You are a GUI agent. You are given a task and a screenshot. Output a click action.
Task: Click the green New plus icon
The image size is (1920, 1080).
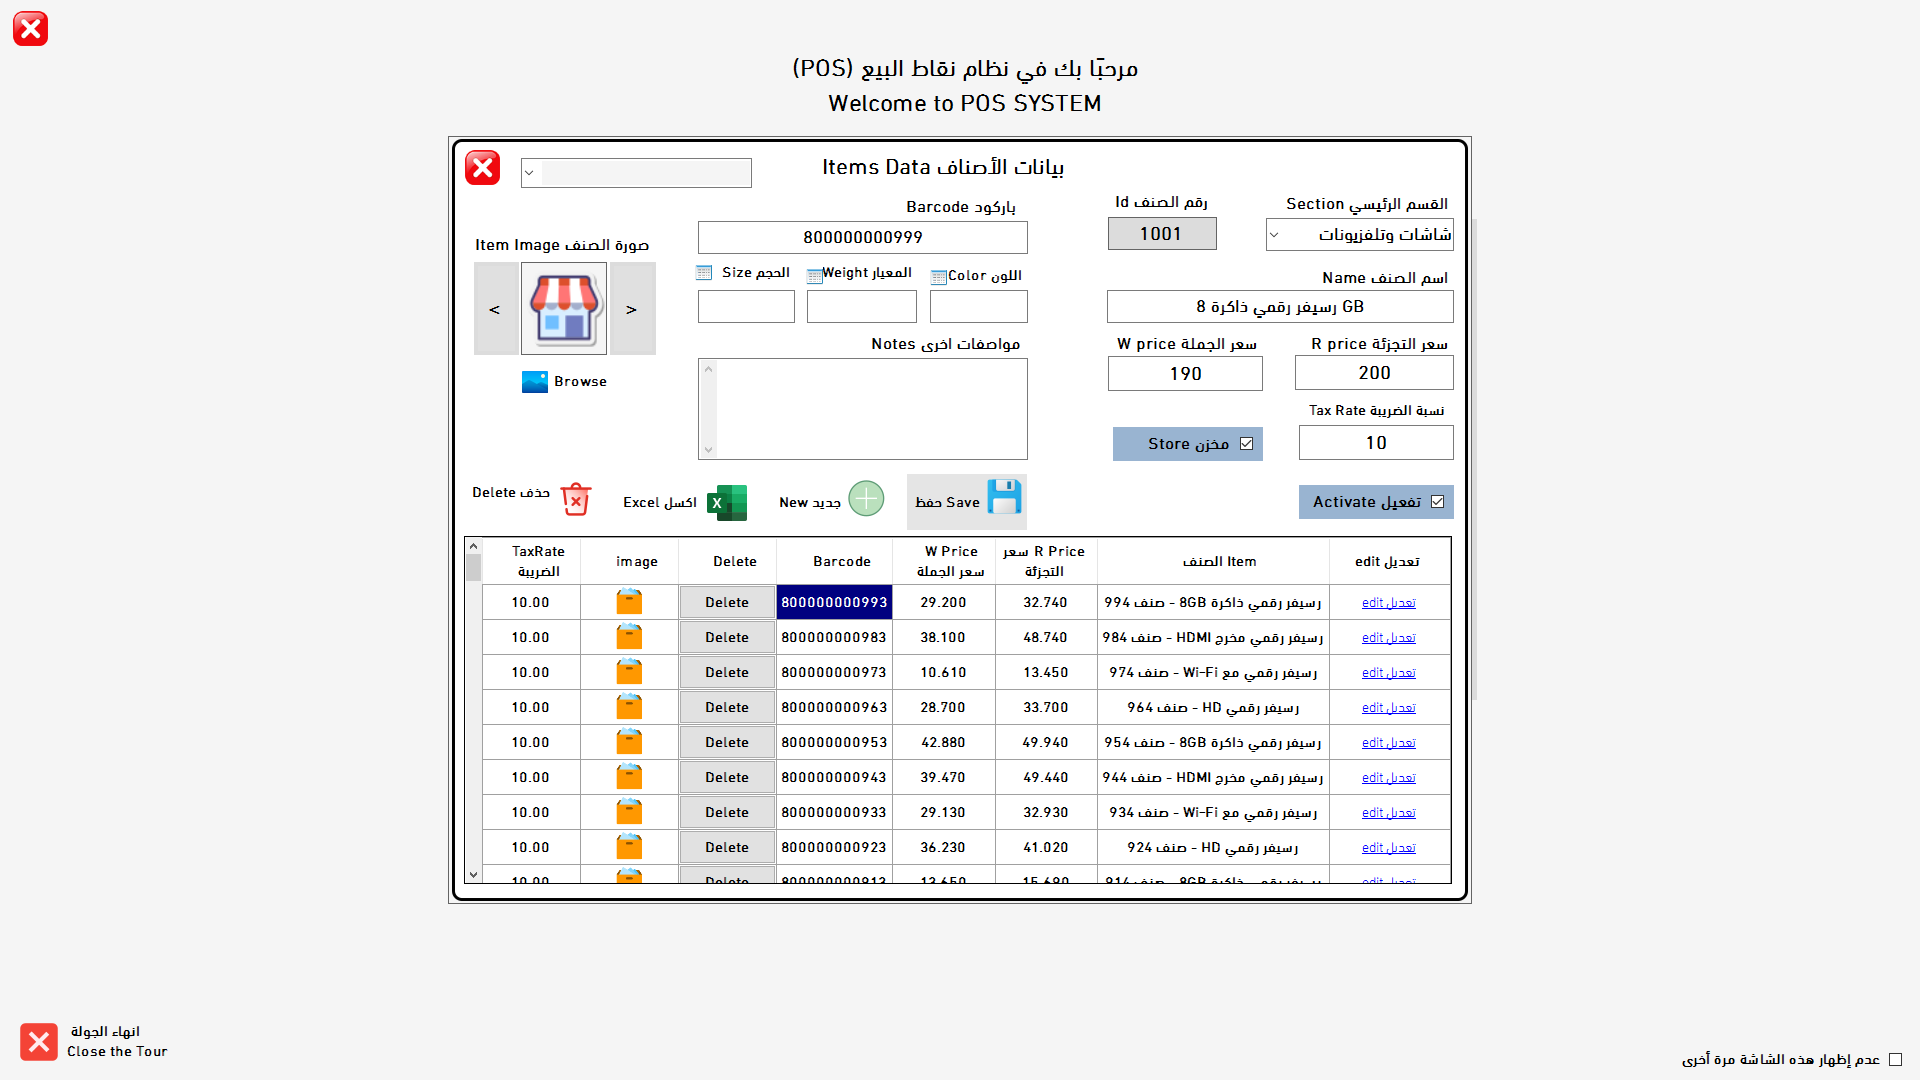pyautogui.click(x=866, y=498)
